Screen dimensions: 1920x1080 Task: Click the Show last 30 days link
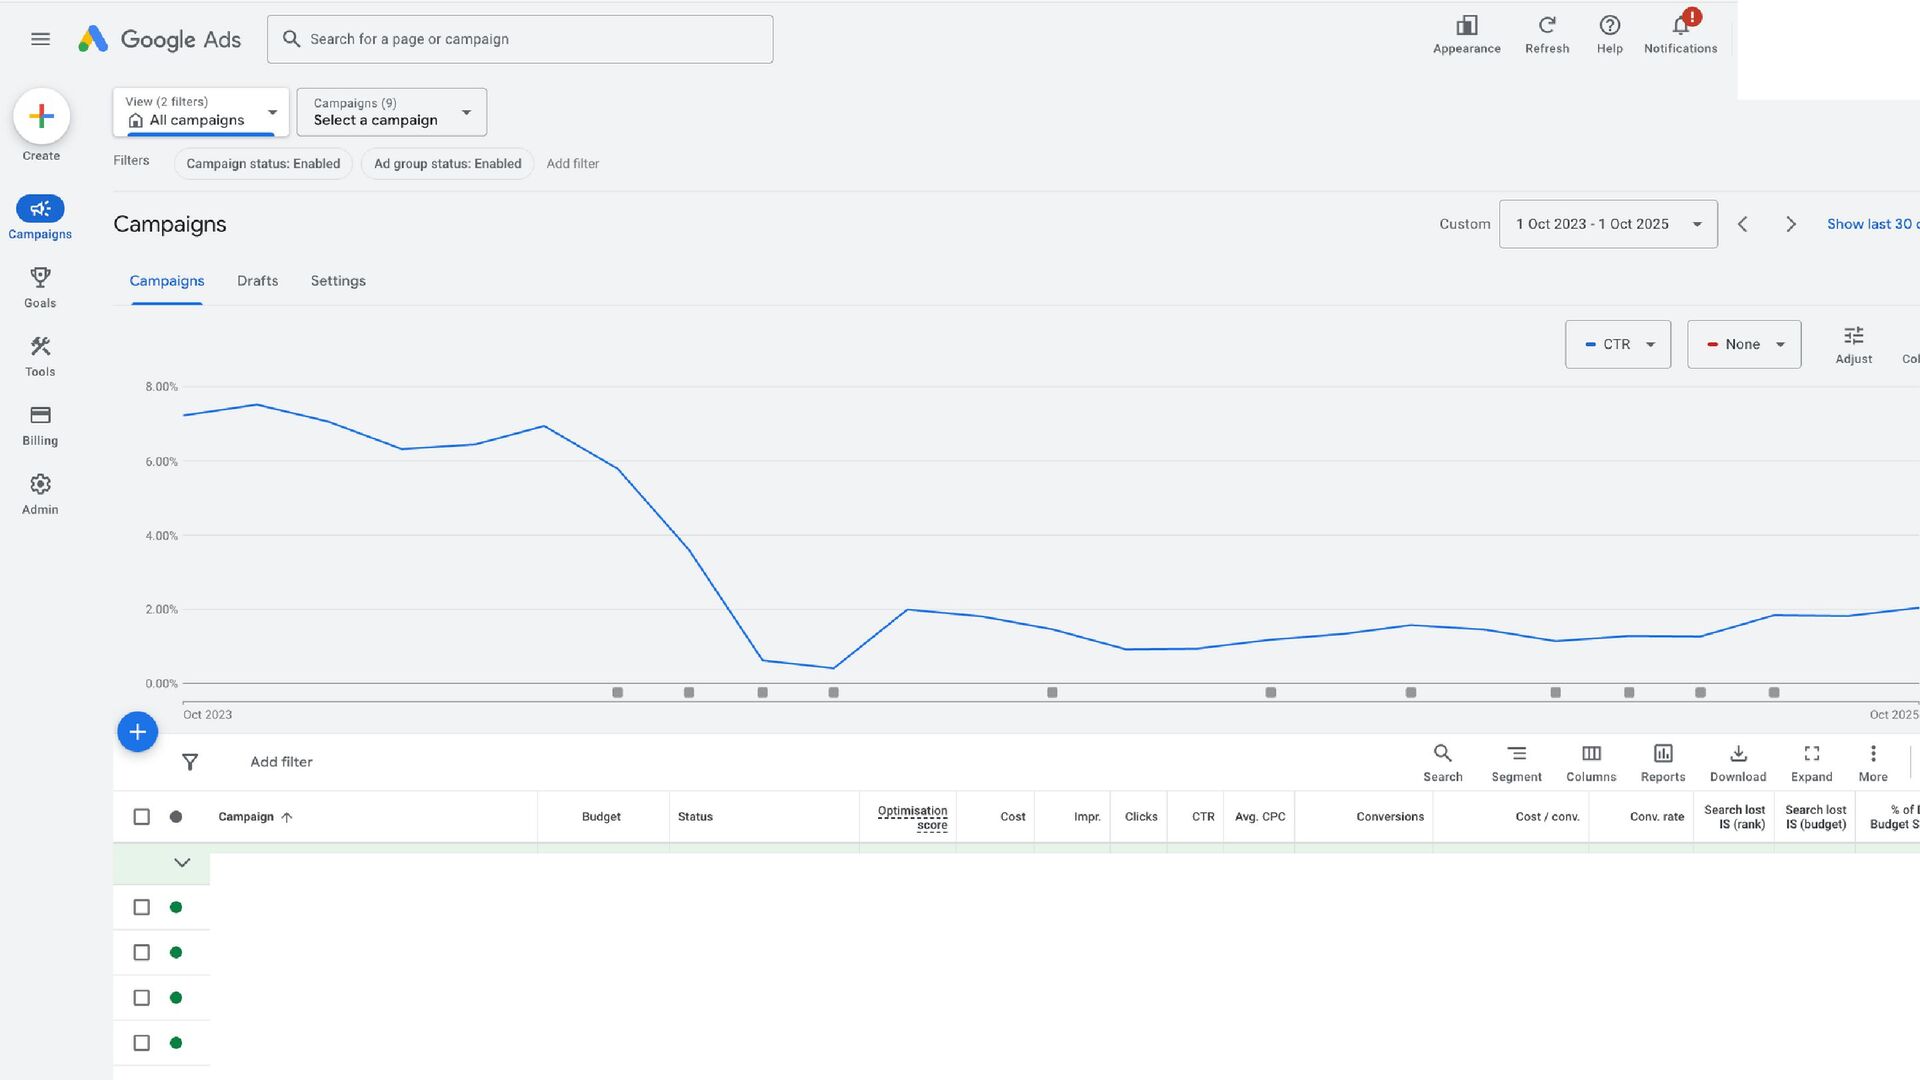click(x=1871, y=224)
